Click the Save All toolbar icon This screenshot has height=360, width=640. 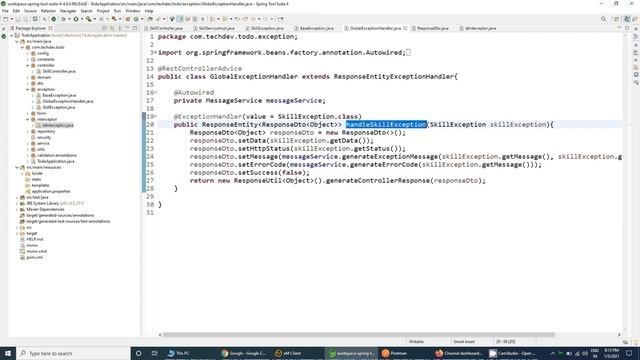coord(26,19)
